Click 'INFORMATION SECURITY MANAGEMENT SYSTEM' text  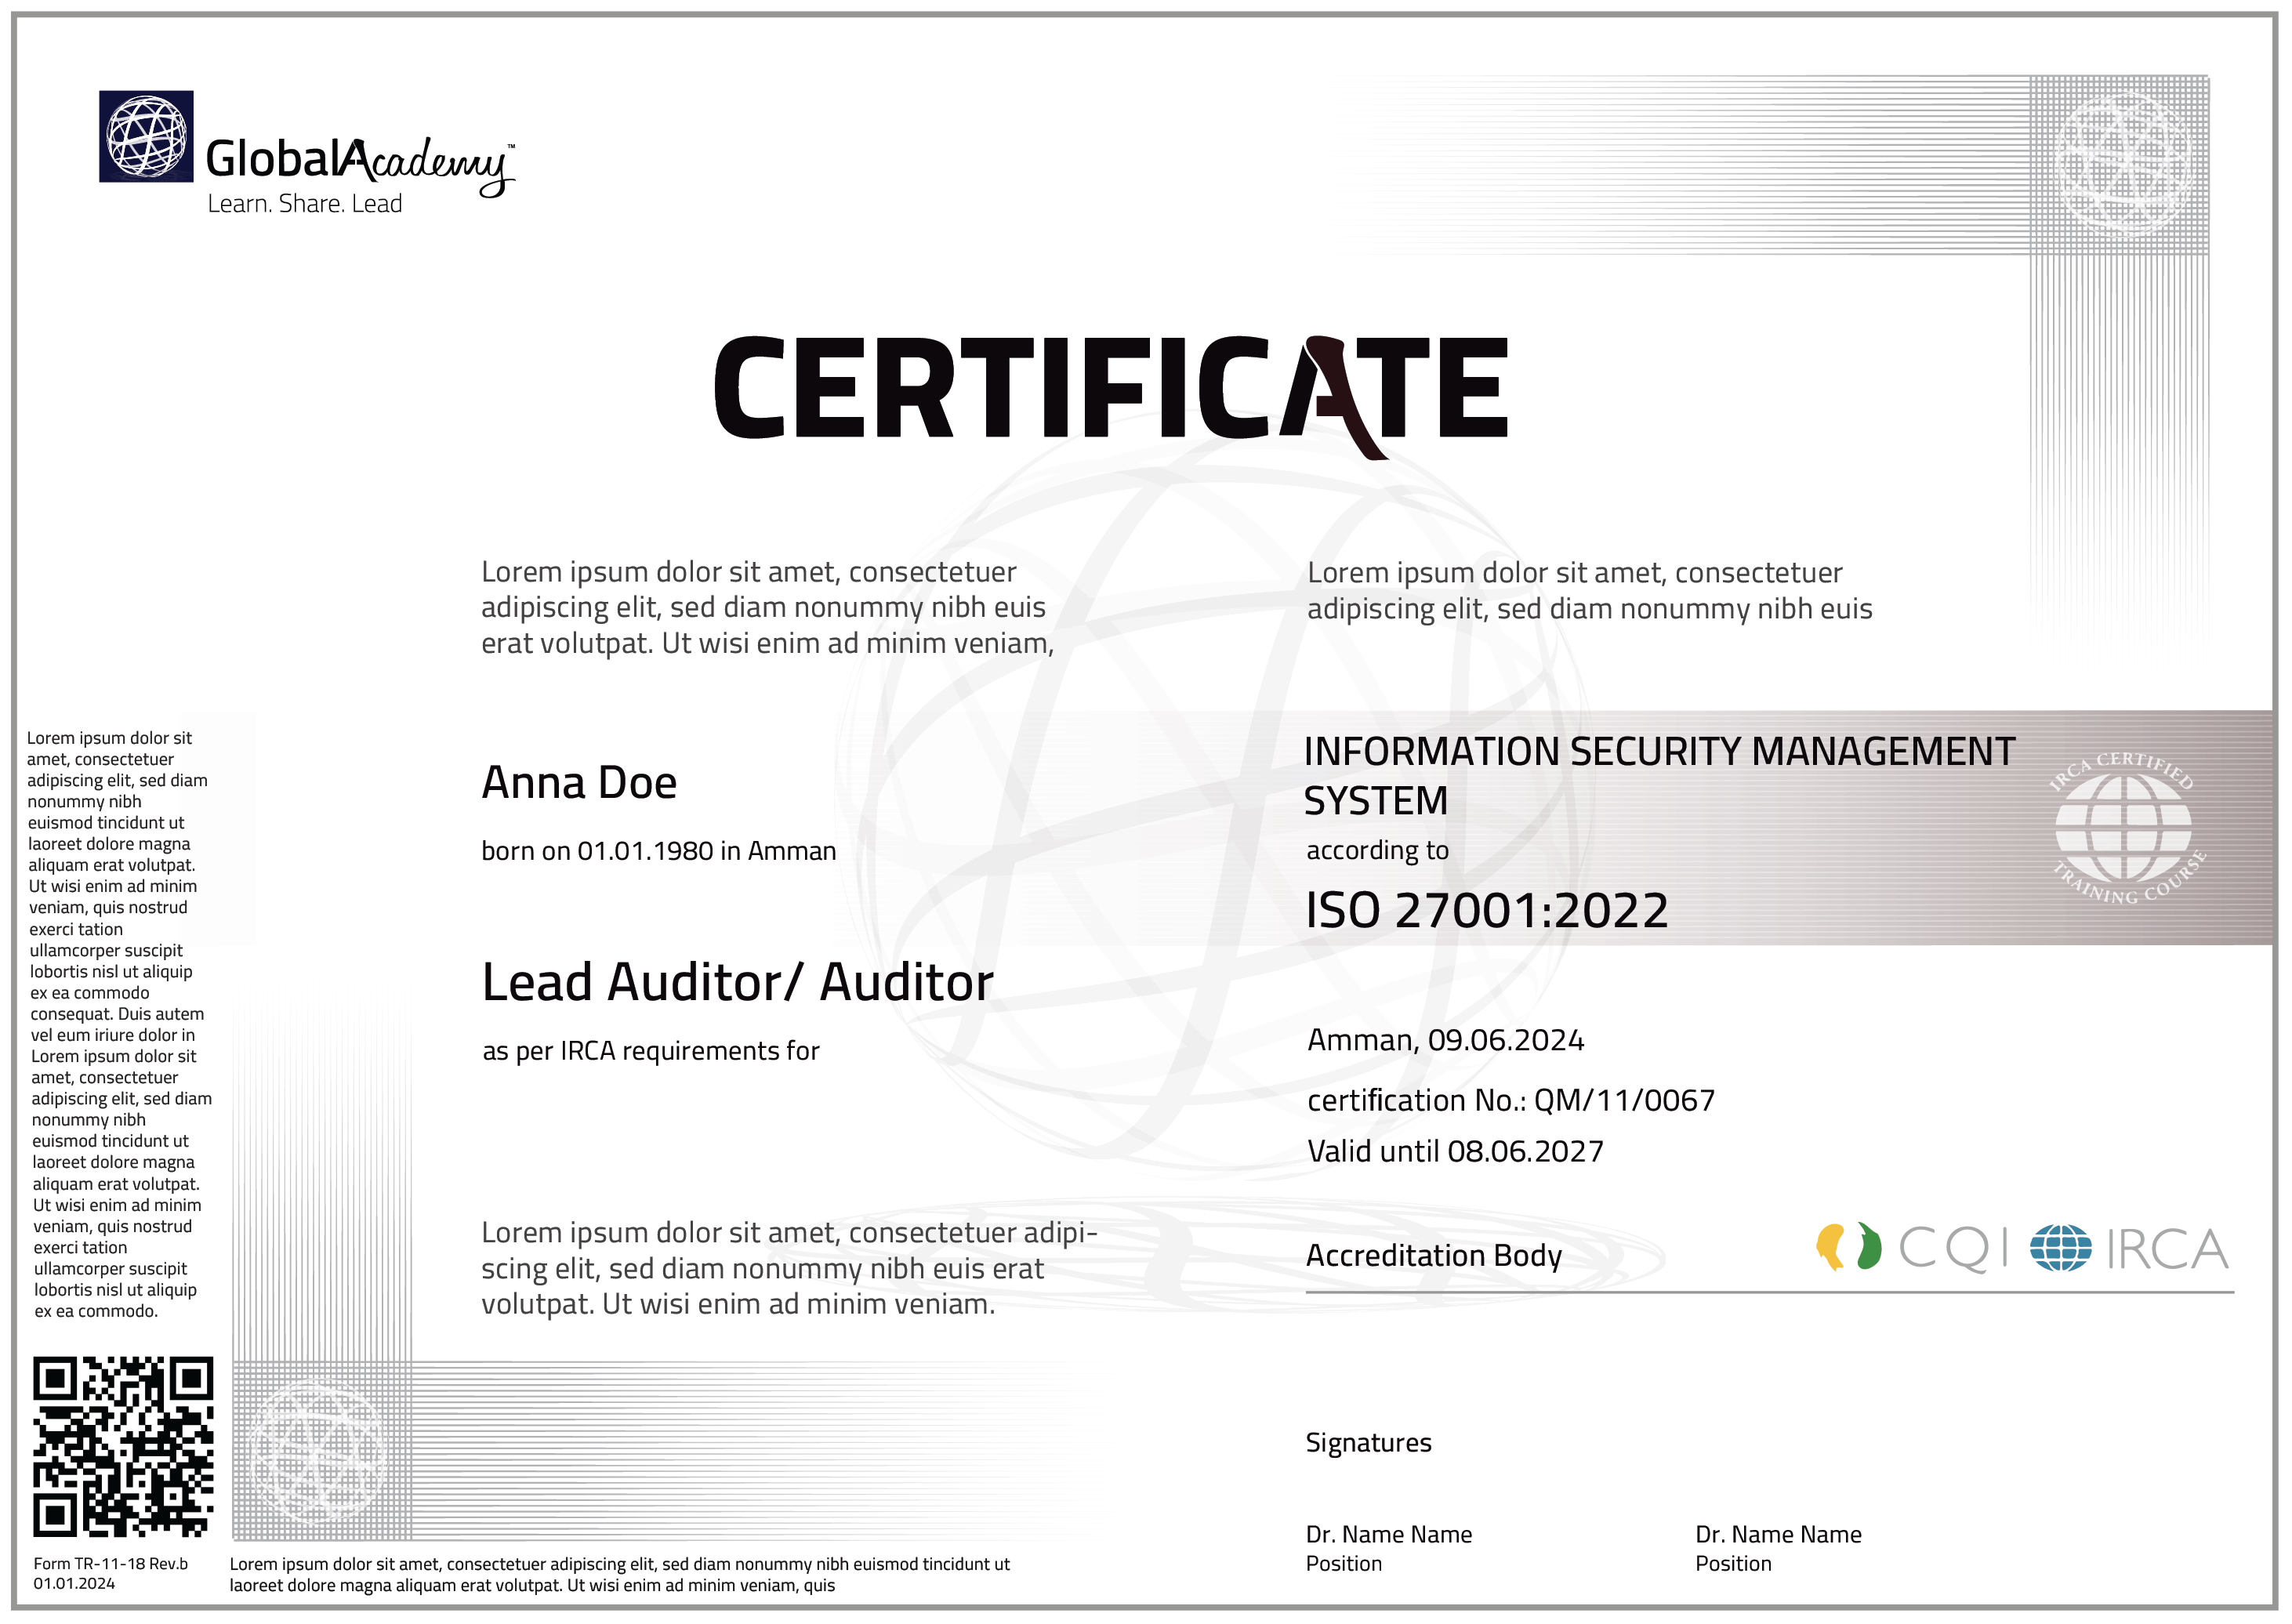pyautogui.click(x=1659, y=776)
